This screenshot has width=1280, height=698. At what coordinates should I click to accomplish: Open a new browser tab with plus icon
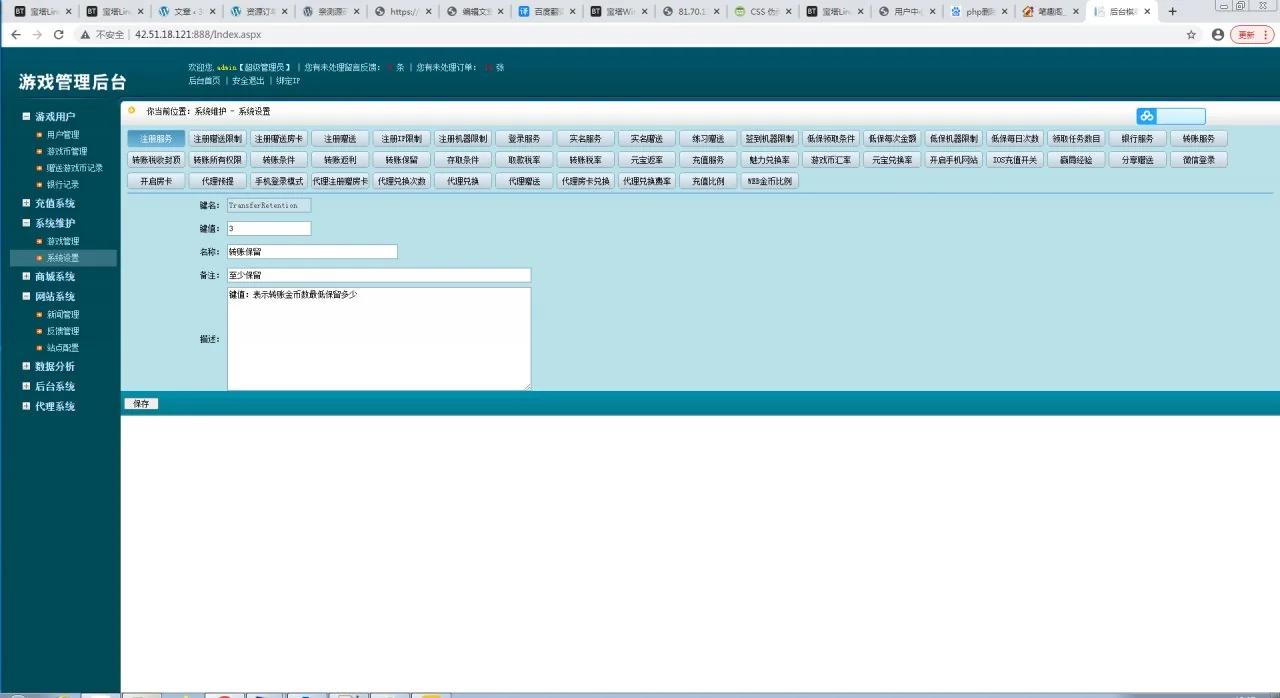pyautogui.click(x=1172, y=12)
